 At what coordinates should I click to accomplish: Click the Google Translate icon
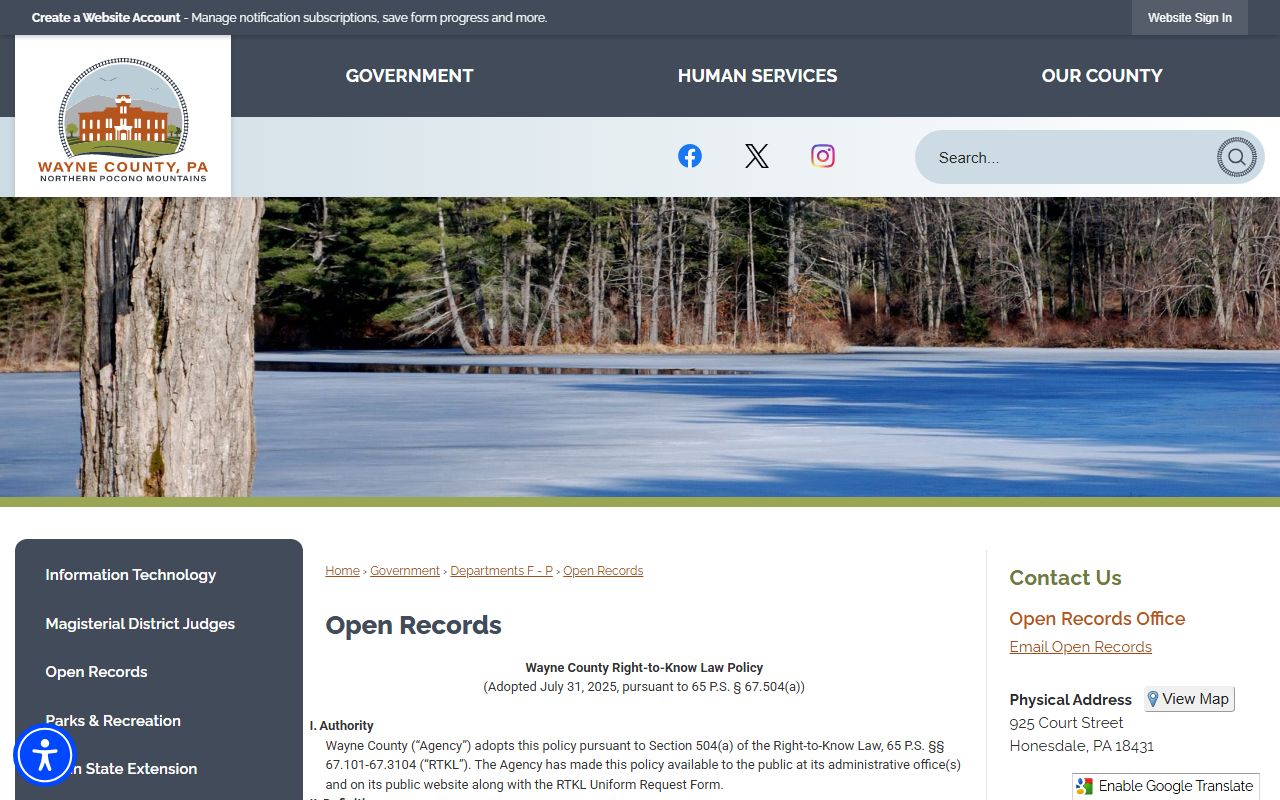point(1085,786)
